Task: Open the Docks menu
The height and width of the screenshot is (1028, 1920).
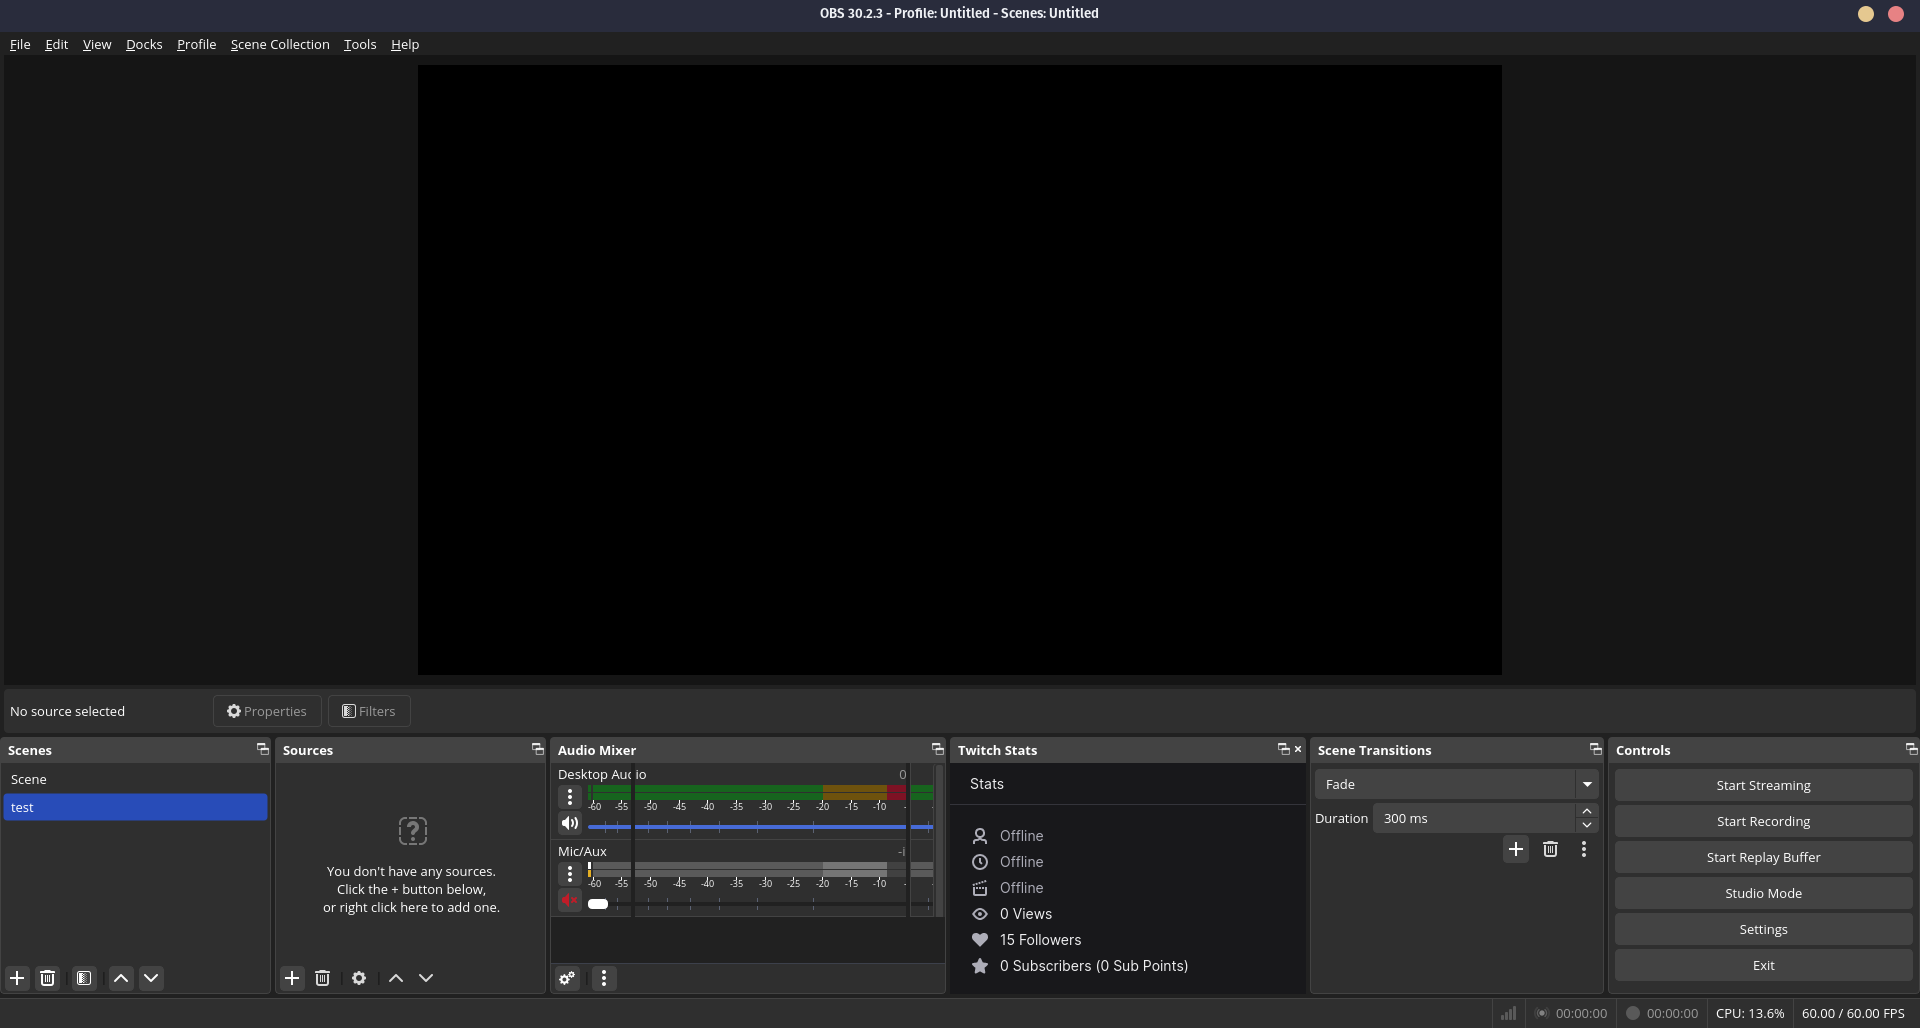Action: (144, 44)
